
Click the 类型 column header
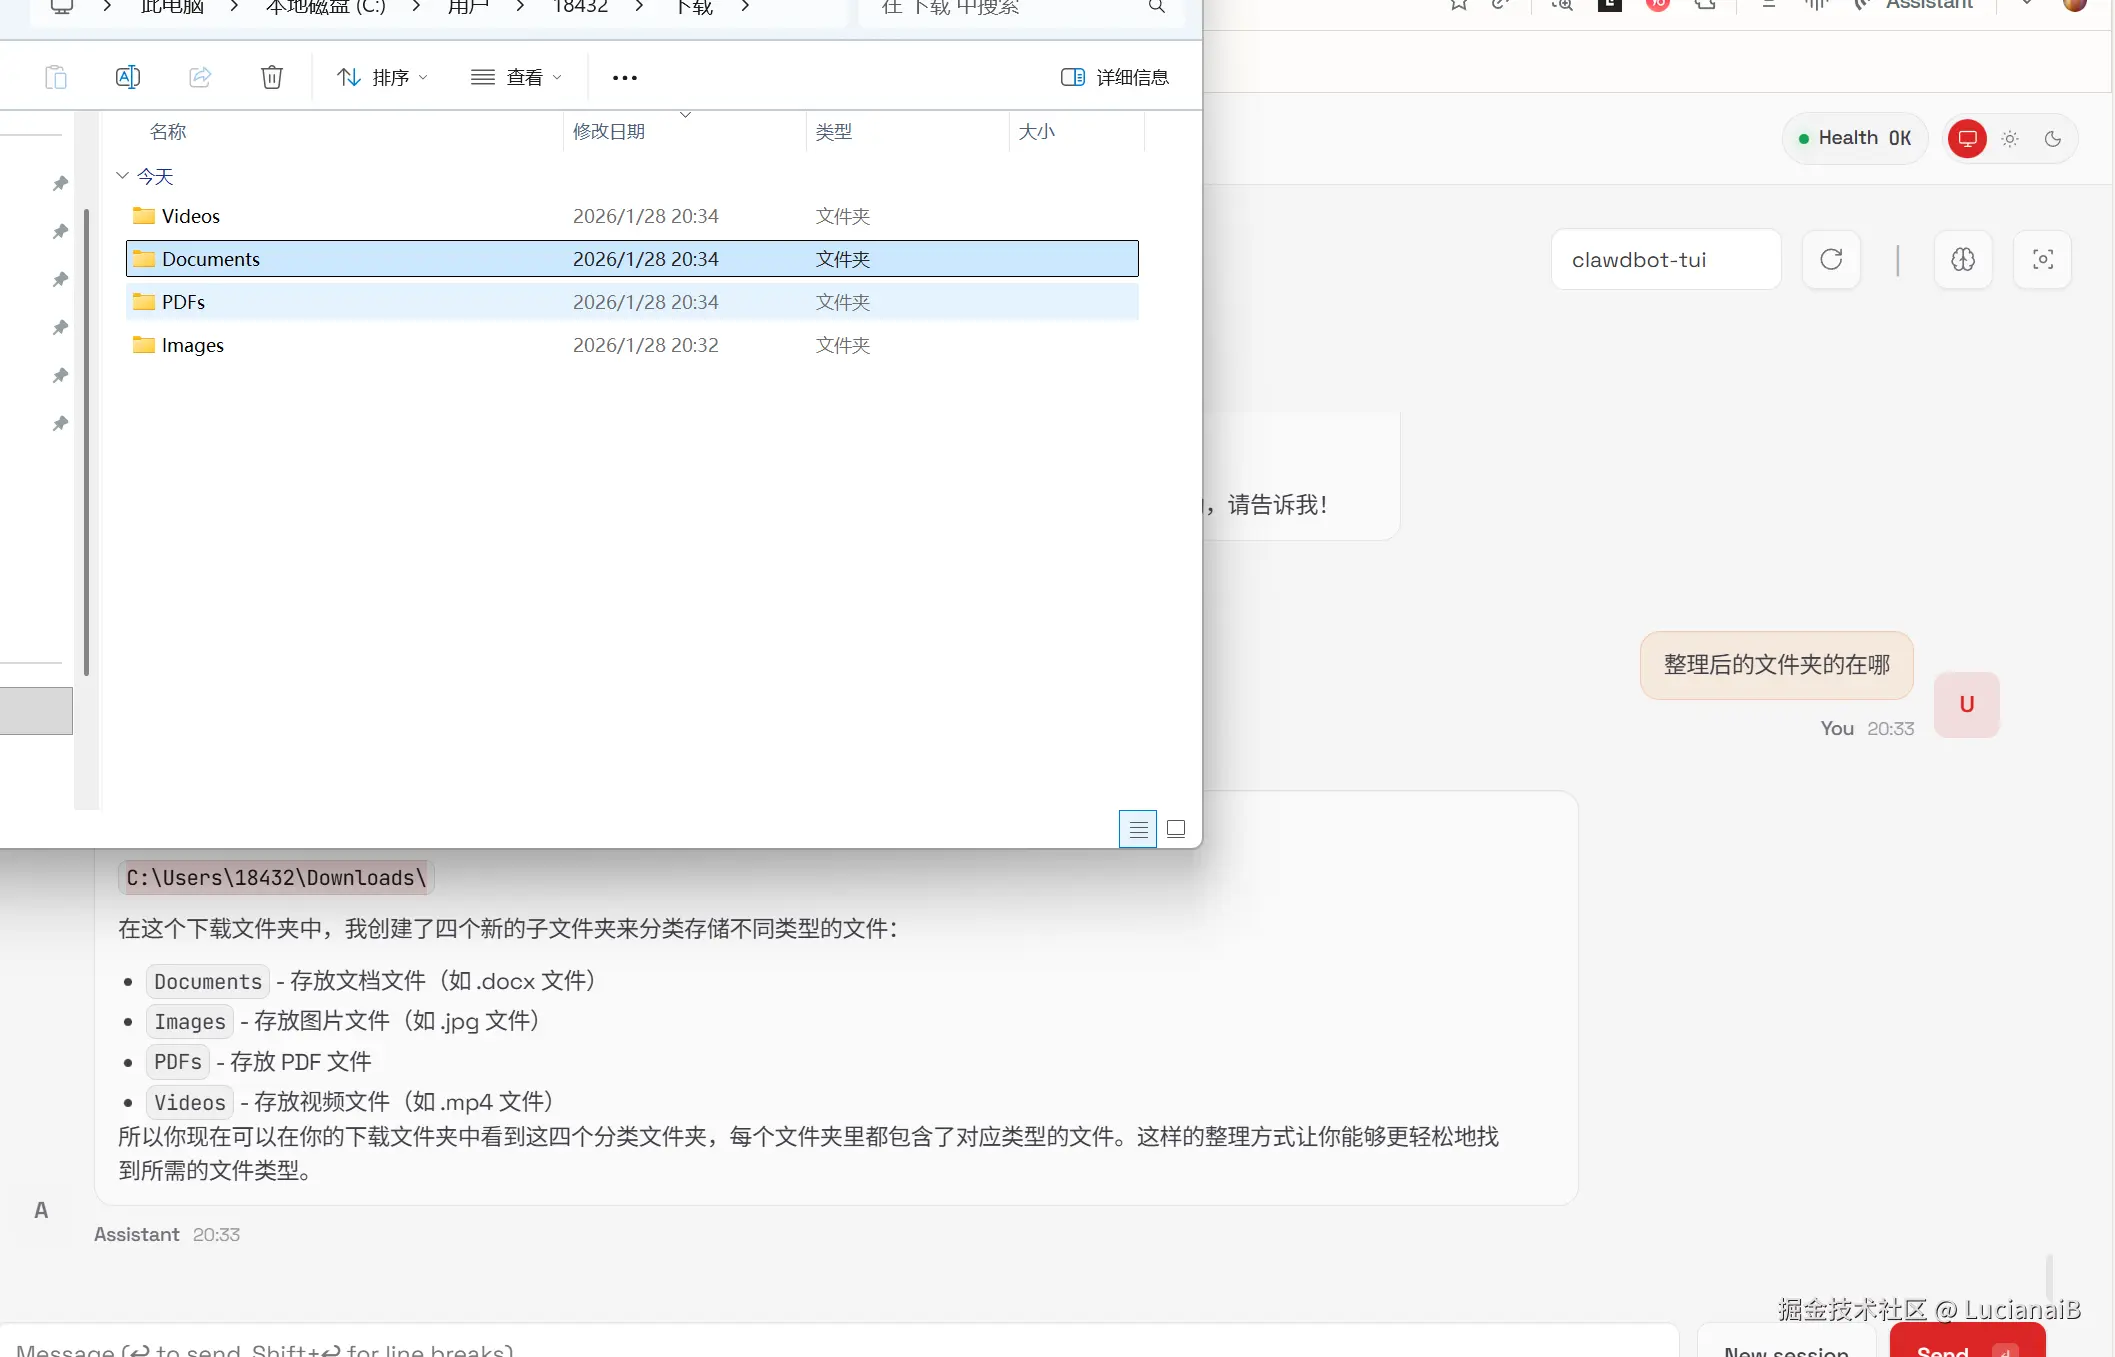tap(833, 132)
